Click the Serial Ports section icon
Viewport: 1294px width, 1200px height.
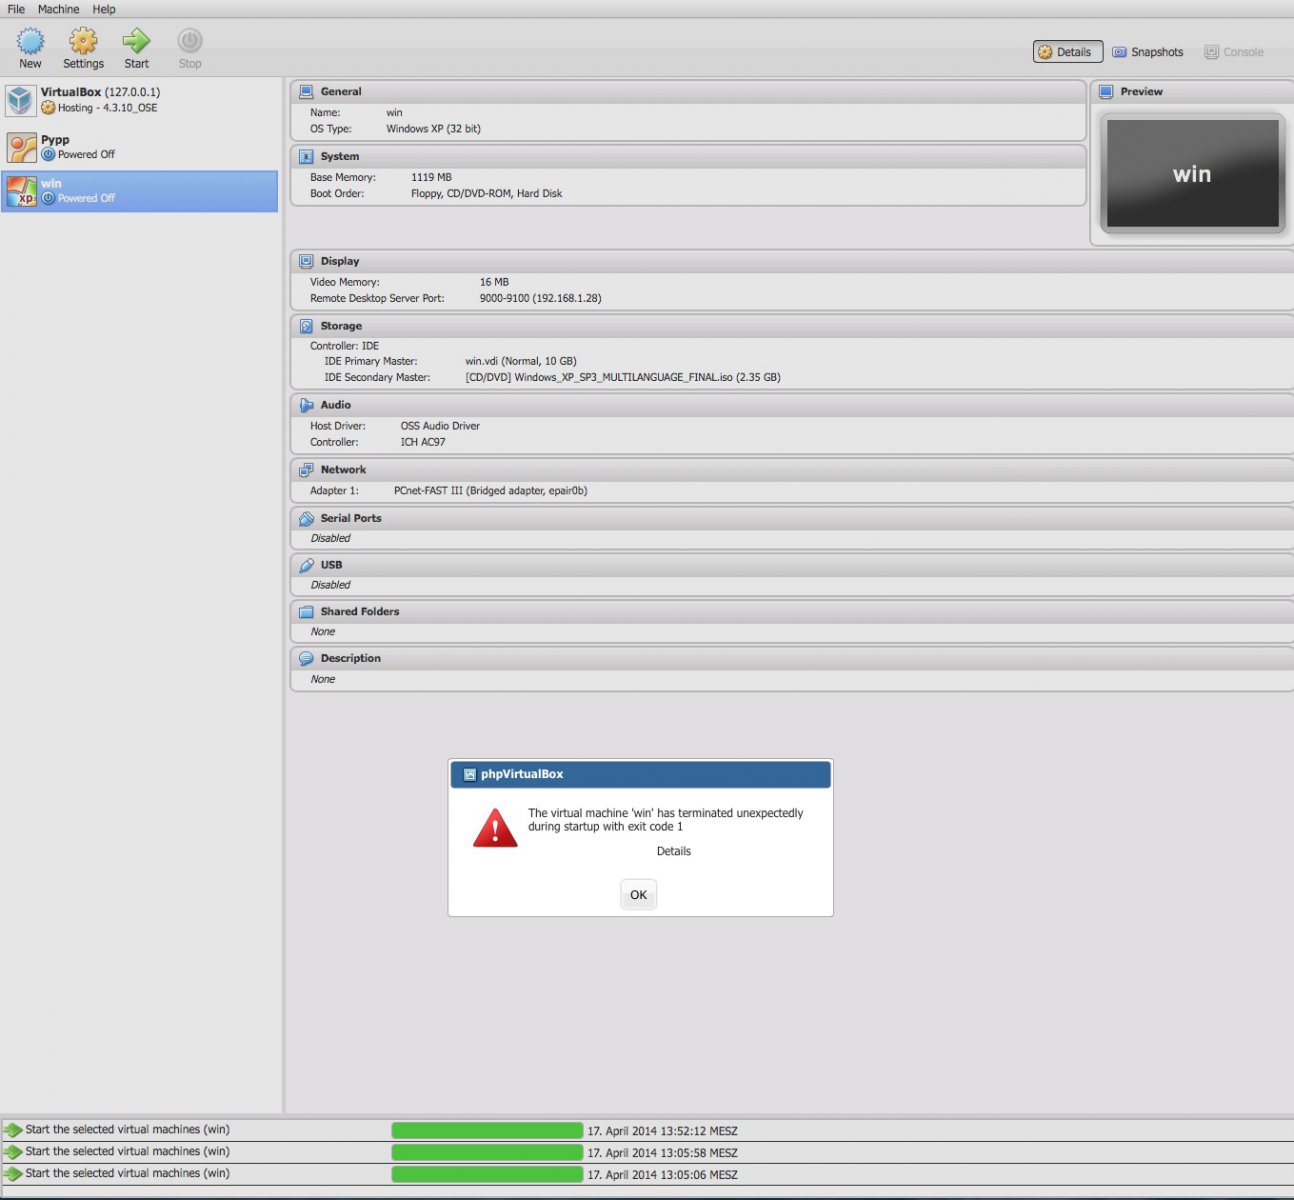pos(306,519)
